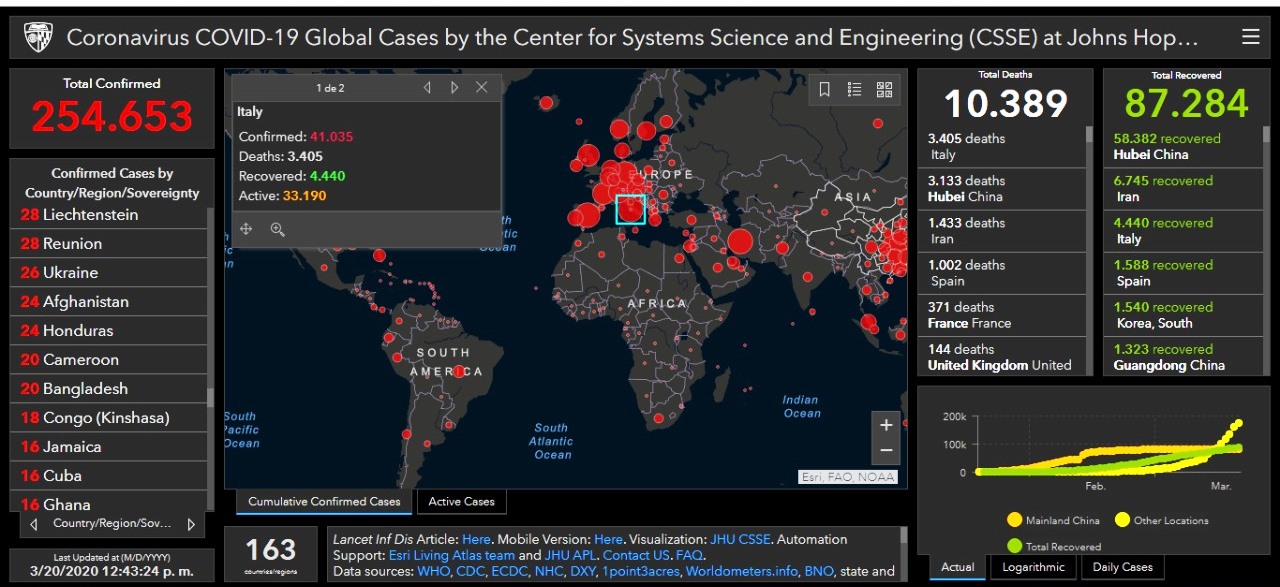This screenshot has width=1280, height=587.
Task: Switch to Cumulative Confirmed Cases tab
Action: click(324, 502)
